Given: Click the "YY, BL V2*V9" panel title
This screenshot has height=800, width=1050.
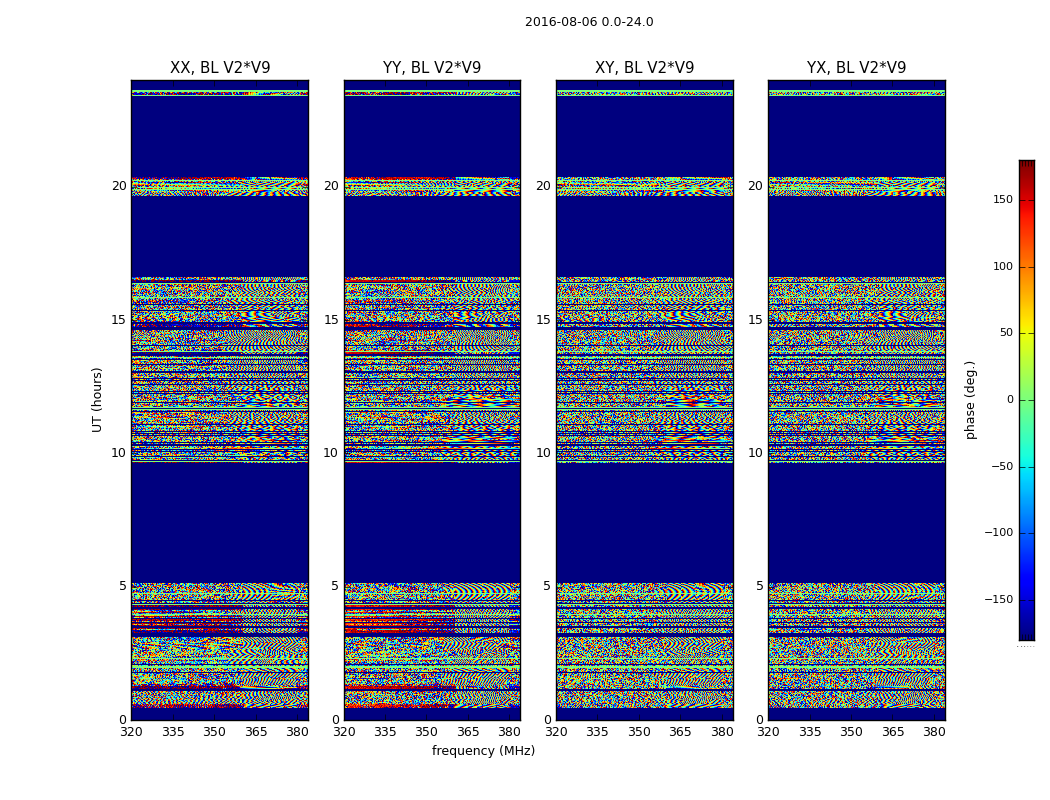Looking at the screenshot, I should click(x=432, y=68).
